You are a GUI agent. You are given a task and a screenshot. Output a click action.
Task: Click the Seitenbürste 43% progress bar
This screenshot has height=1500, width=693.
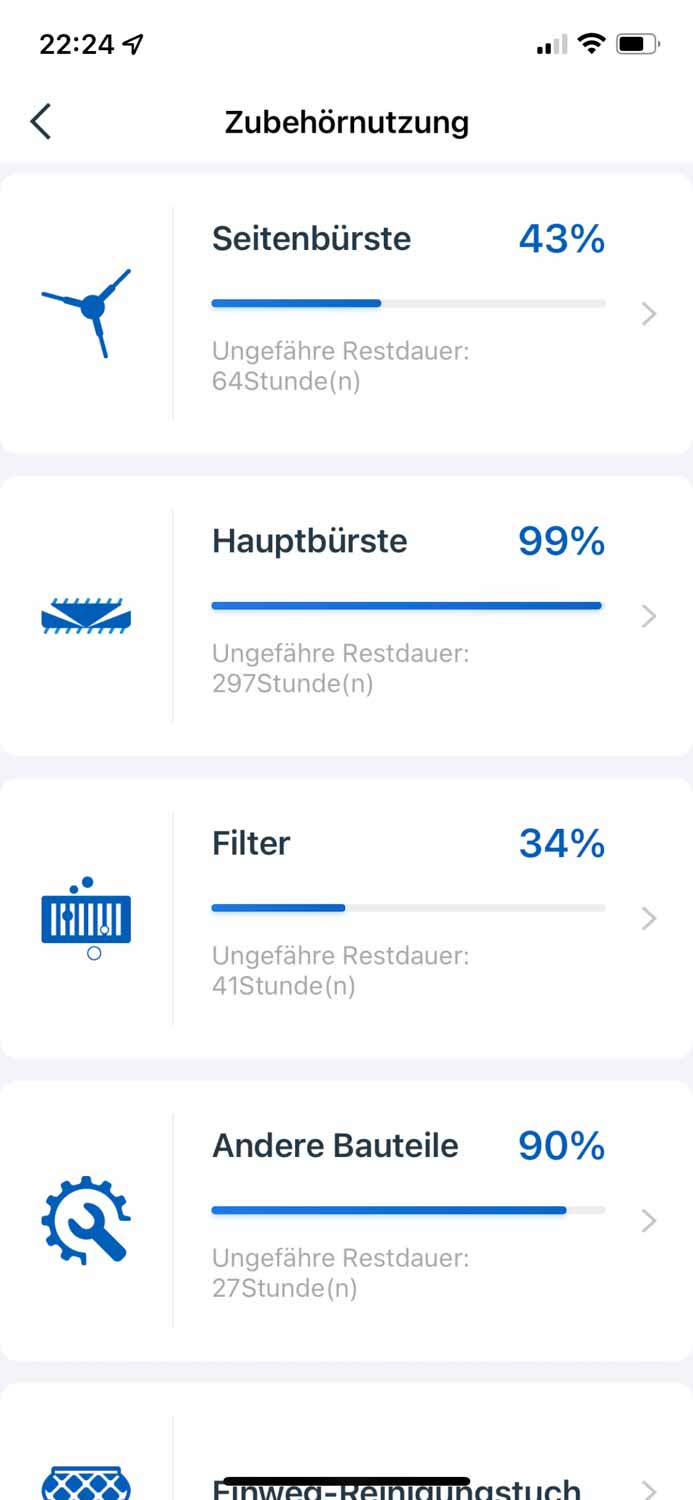click(x=408, y=303)
